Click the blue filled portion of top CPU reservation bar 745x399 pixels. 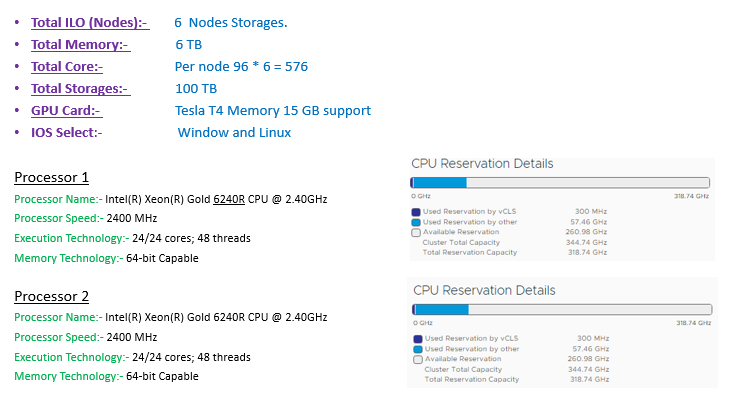point(439,182)
